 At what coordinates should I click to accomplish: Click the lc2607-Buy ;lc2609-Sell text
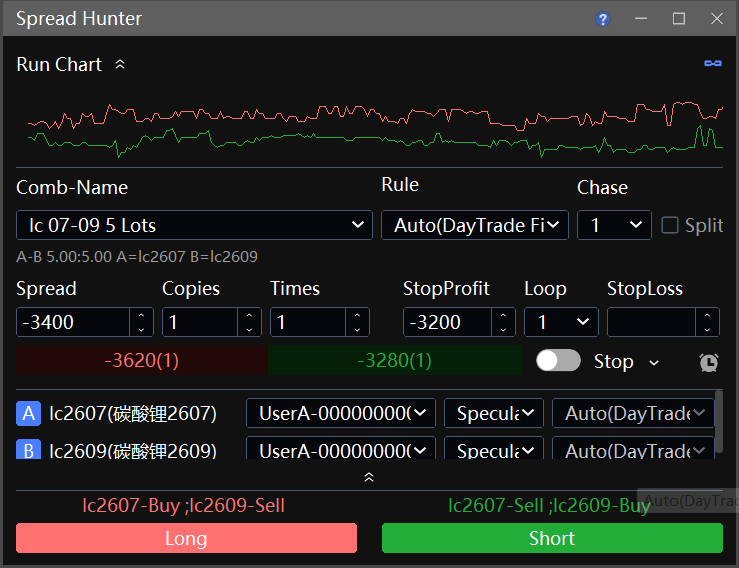[x=183, y=505]
